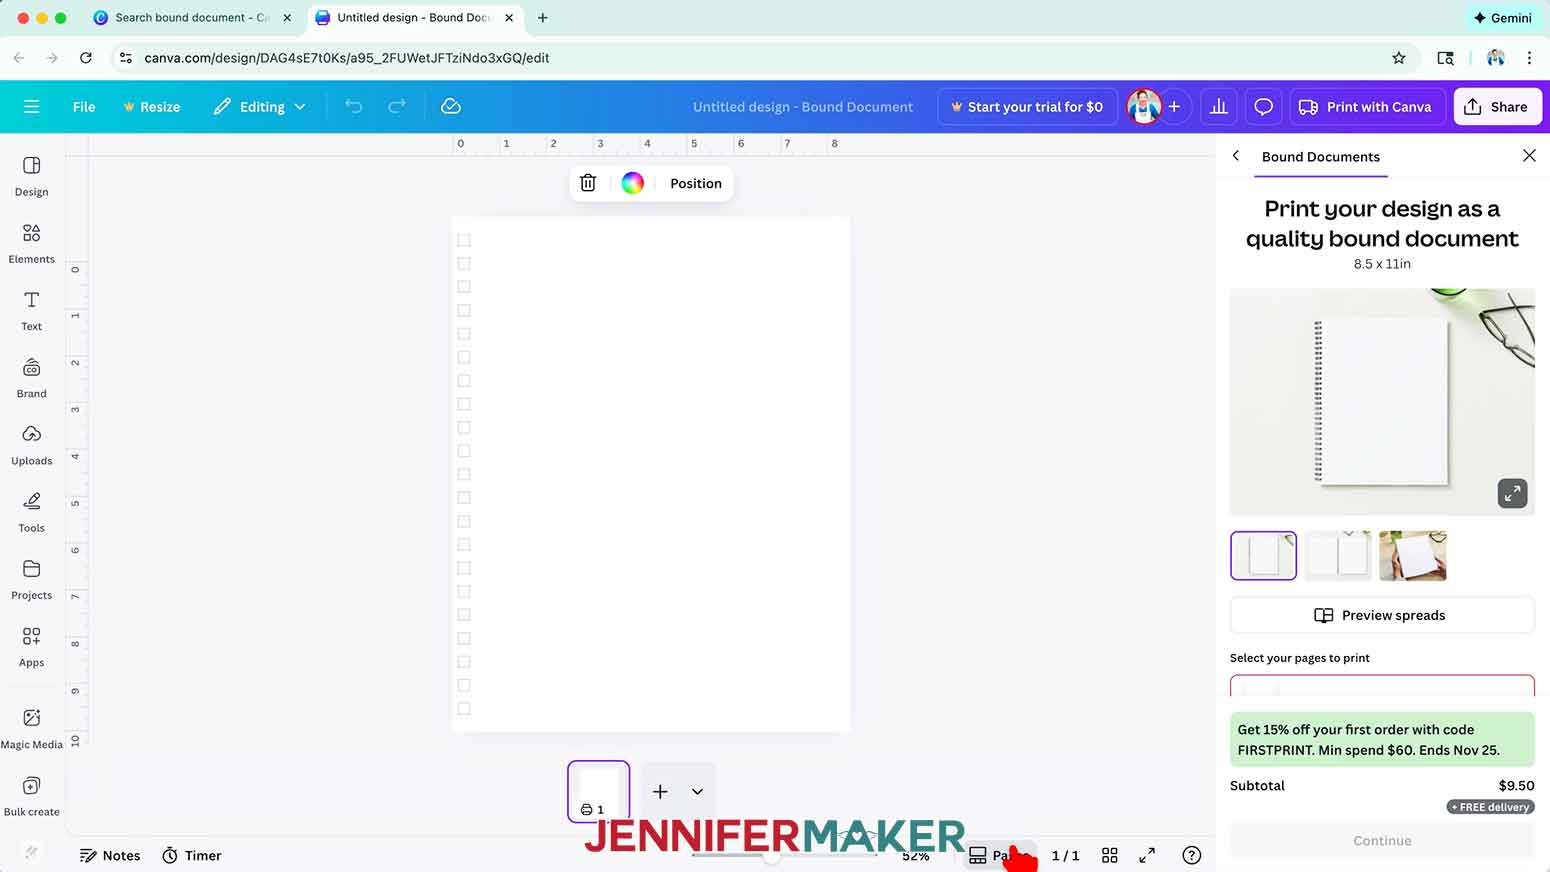Select first bound document preview thumbnail
1550x872 pixels.
[1263, 555]
